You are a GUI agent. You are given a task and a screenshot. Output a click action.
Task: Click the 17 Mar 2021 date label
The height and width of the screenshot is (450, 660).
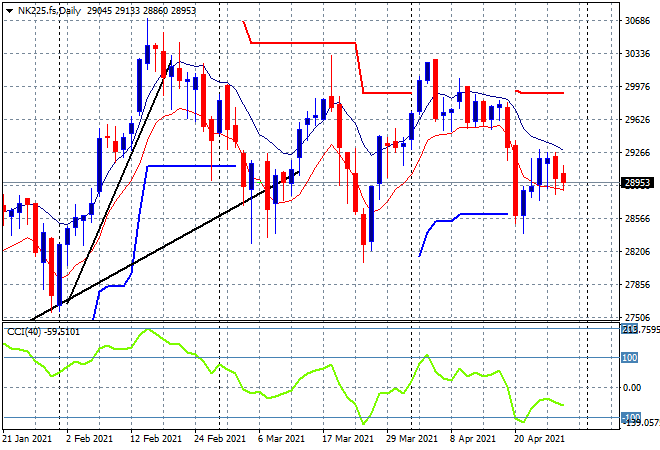click(348, 439)
